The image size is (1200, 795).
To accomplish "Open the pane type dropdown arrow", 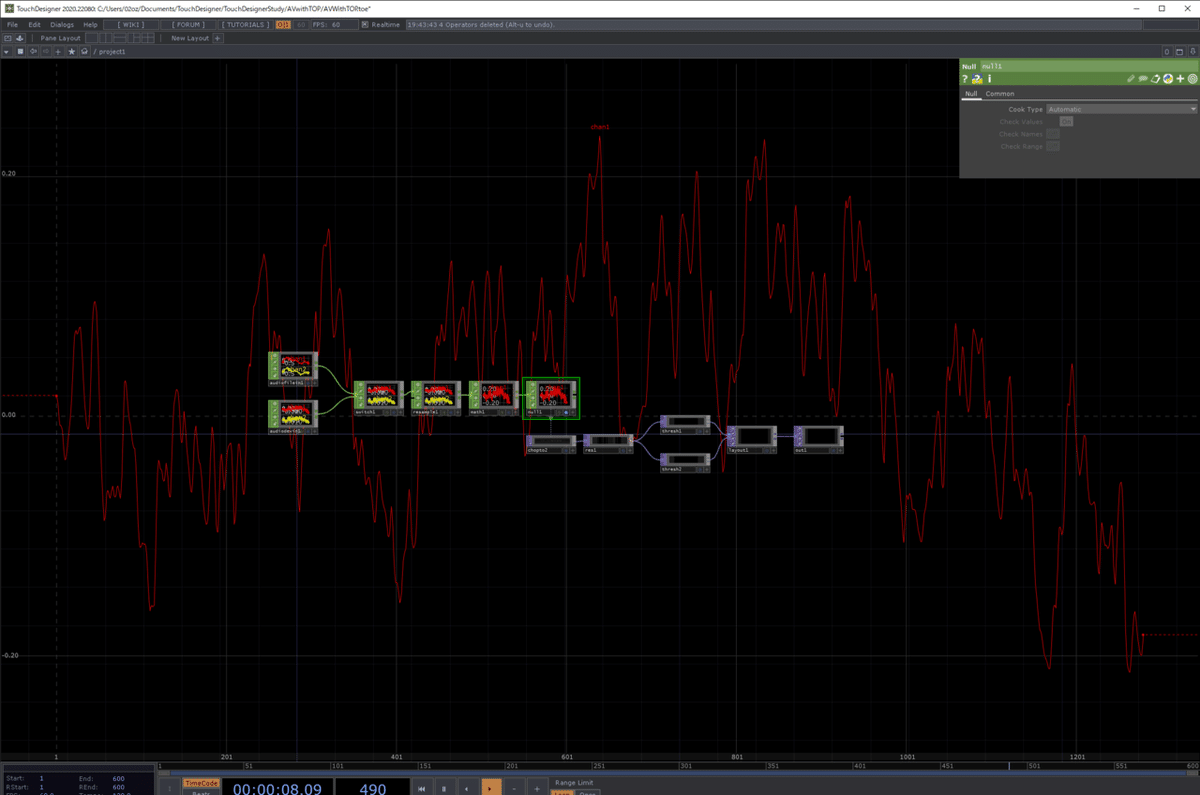I will (7, 51).
